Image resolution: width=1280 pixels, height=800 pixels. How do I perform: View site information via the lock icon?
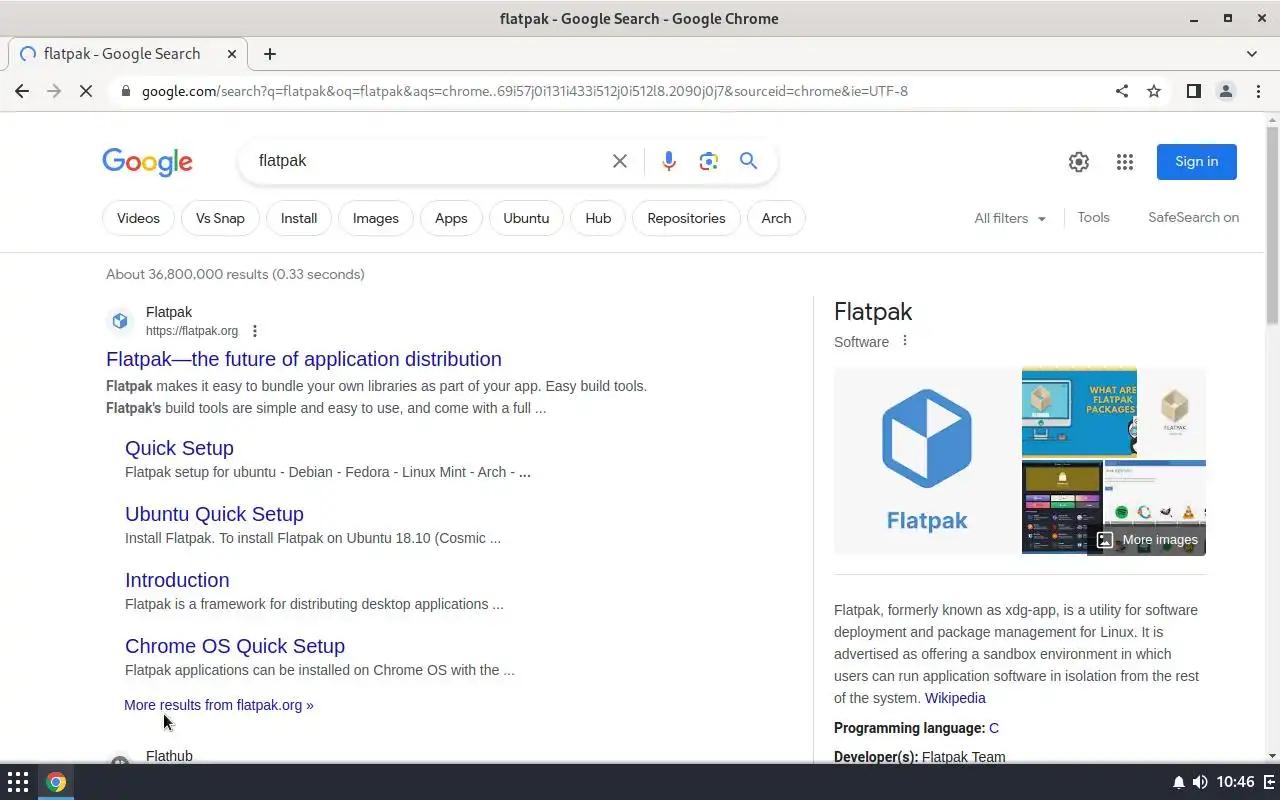125,91
